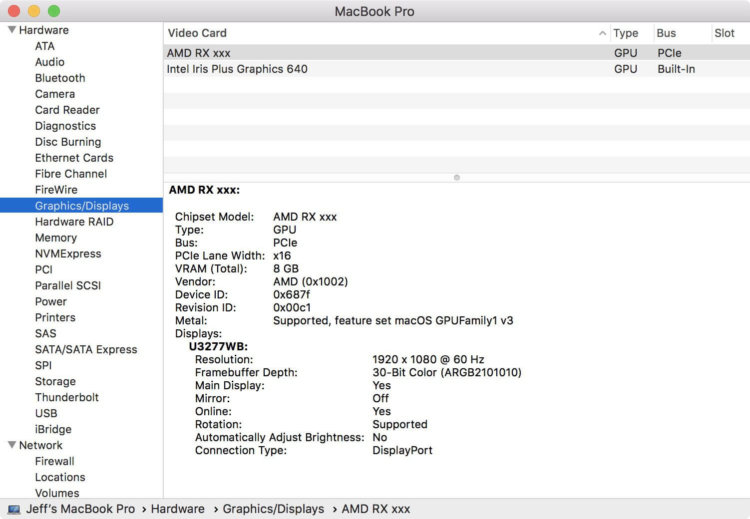Click the Network section label
Viewport: 750px width, 519px height.
pos(41,445)
